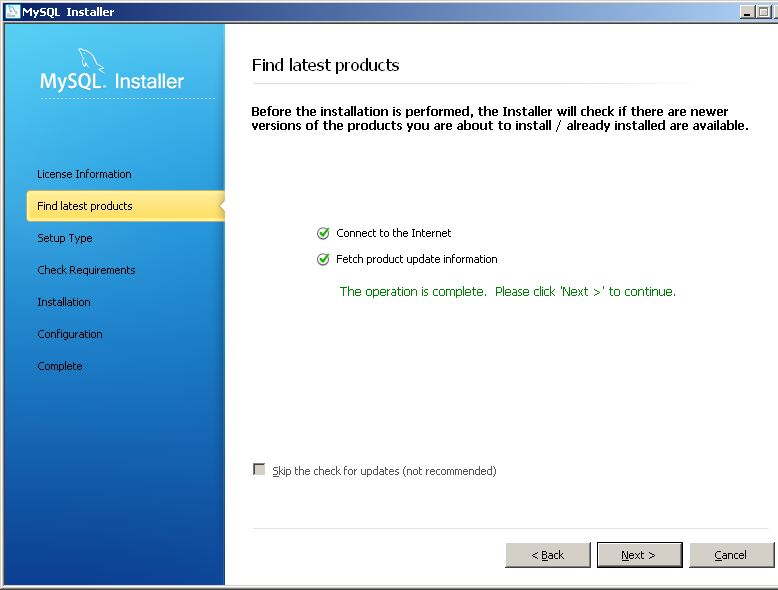Cancel the MySQL installation
The height and width of the screenshot is (590, 778).
(x=731, y=555)
